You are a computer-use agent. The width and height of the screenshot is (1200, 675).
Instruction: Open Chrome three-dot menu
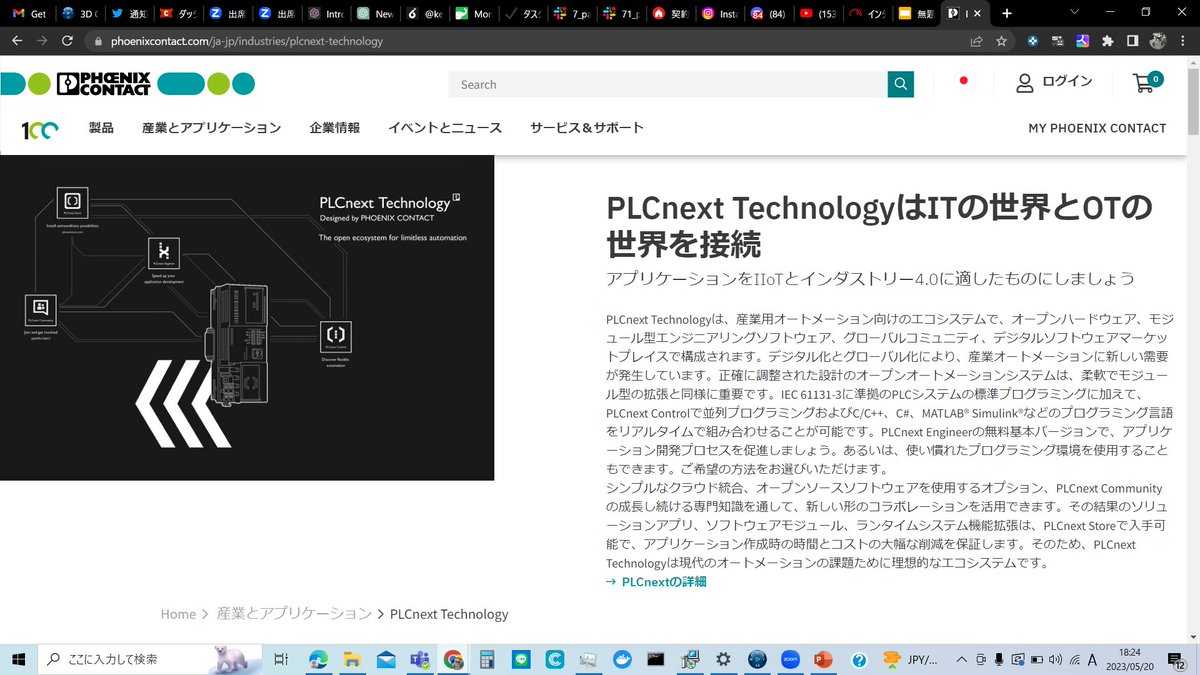tap(1184, 41)
